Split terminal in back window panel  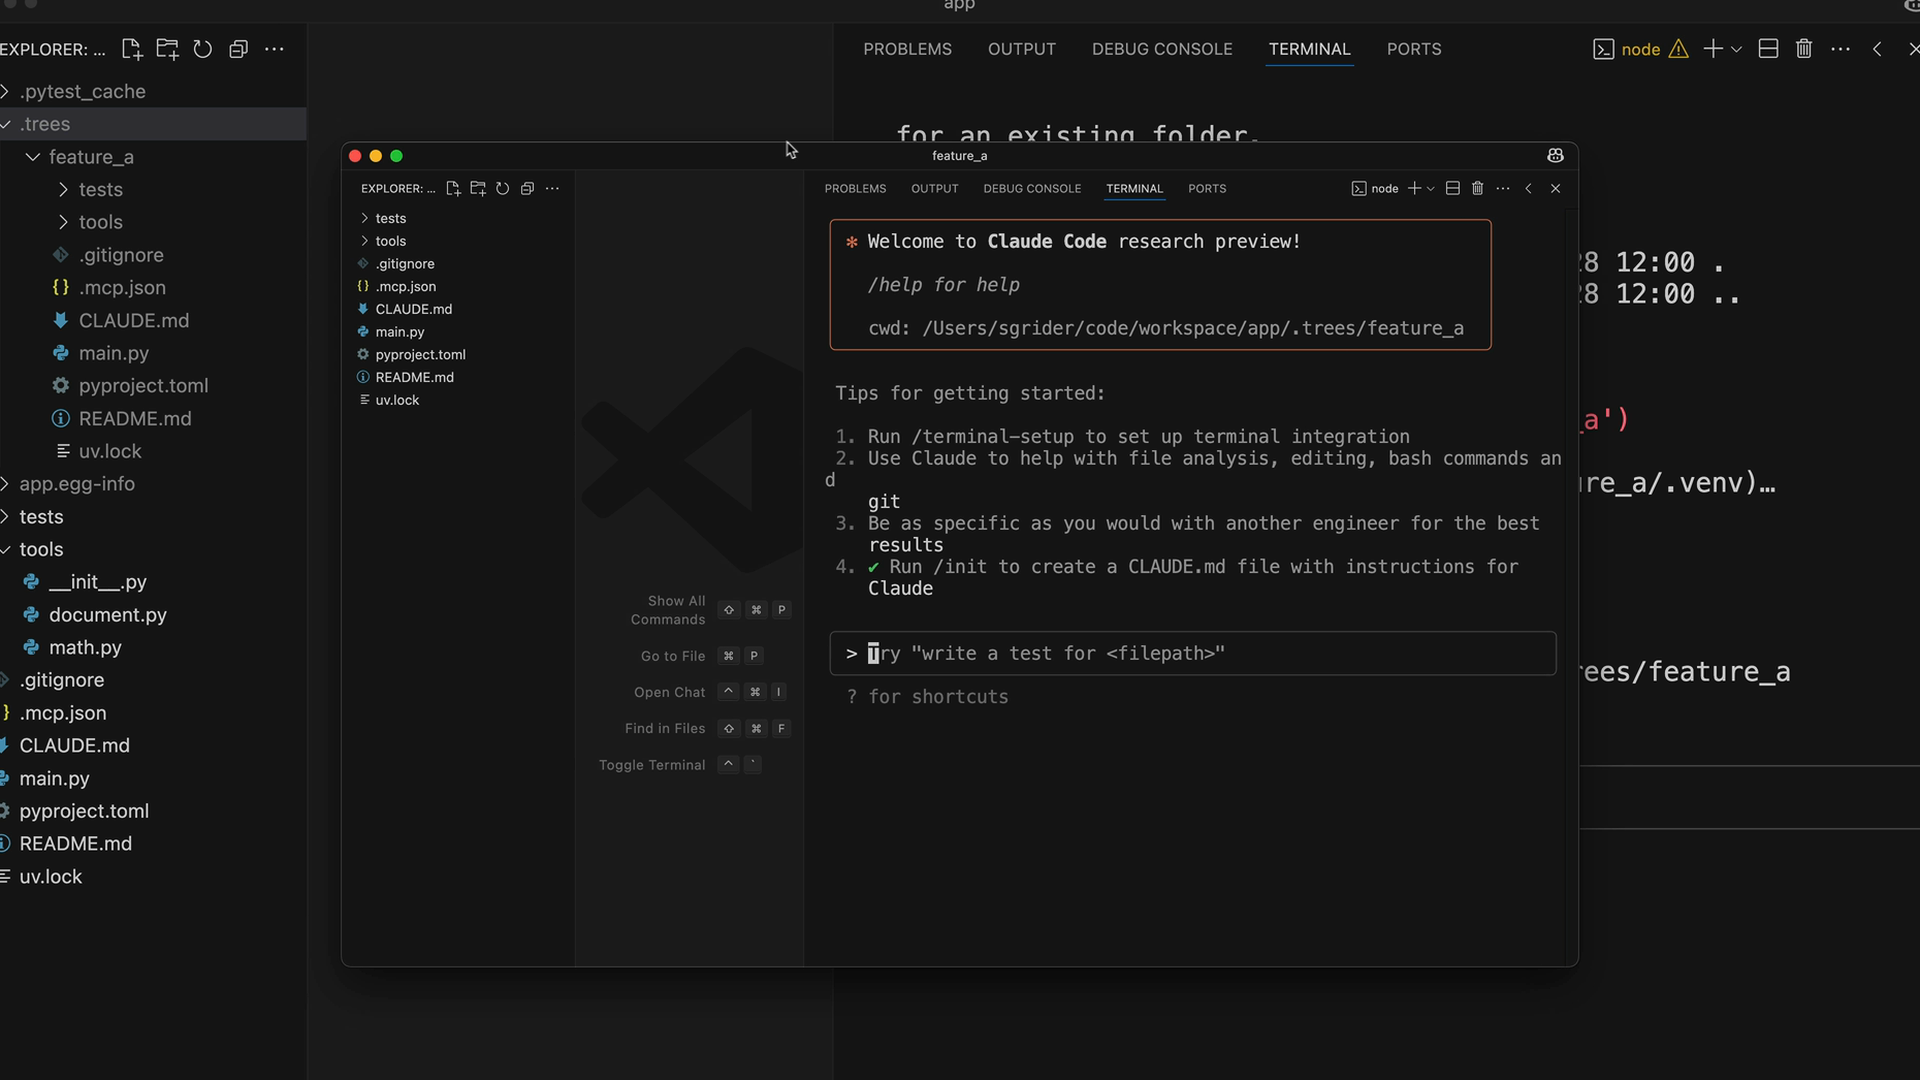(x=1768, y=49)
